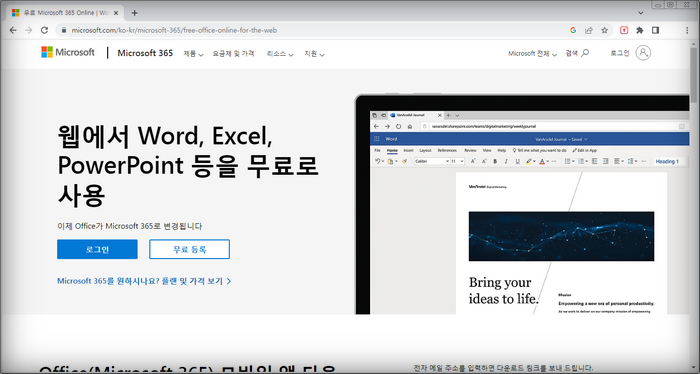Open the Chrome three-dot menu
Image resolution: width=700 pixels, height=374 pixels.
pos(687,30)
